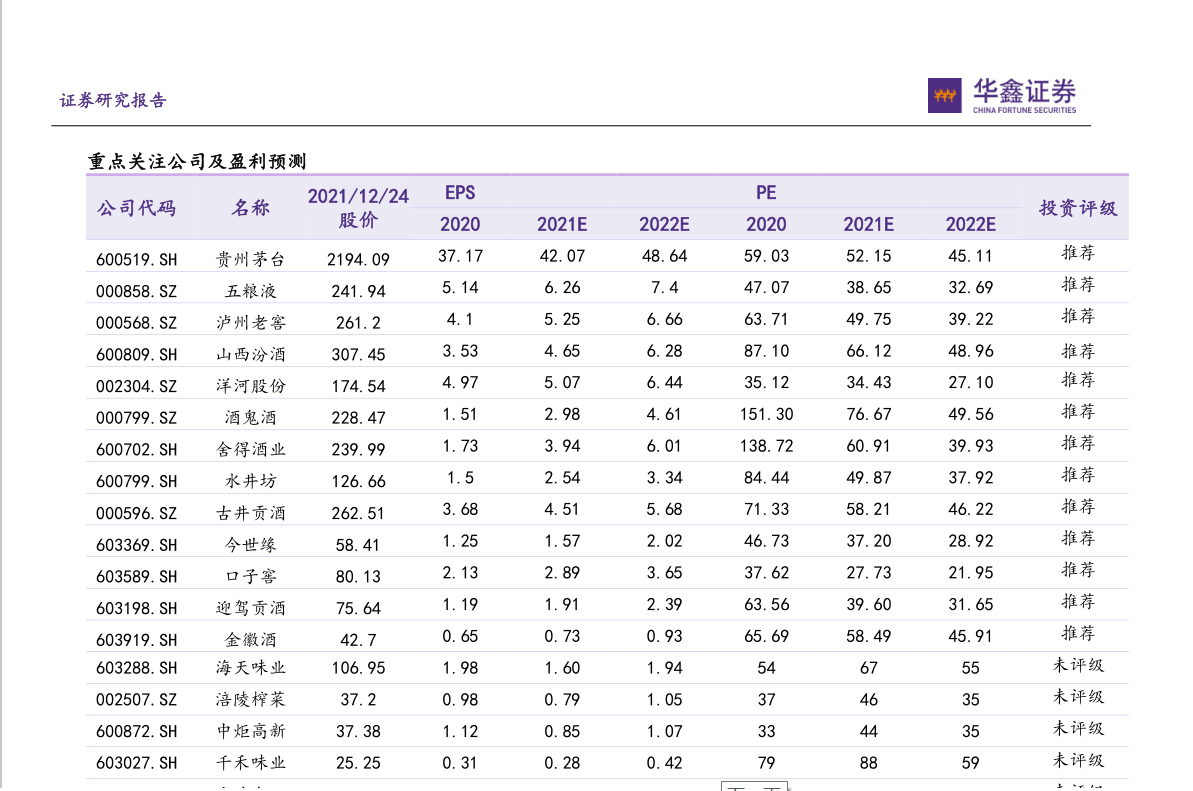Select company name 口子窖

(x=250, y=577)
